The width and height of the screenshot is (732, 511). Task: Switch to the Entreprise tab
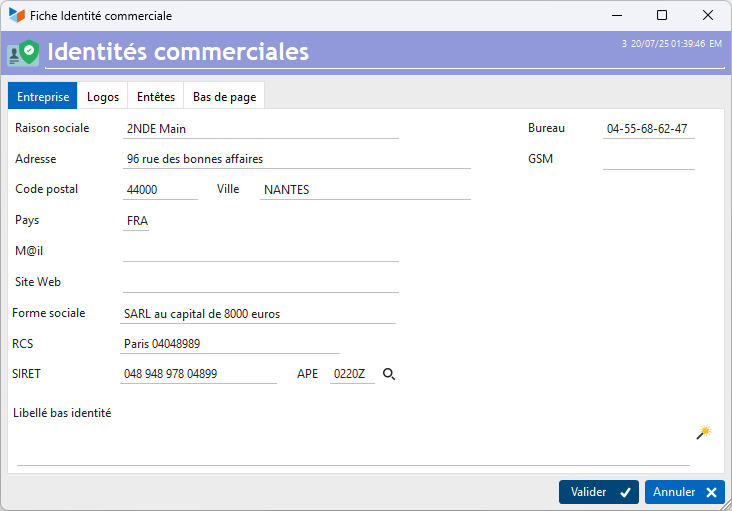(42, 96)
